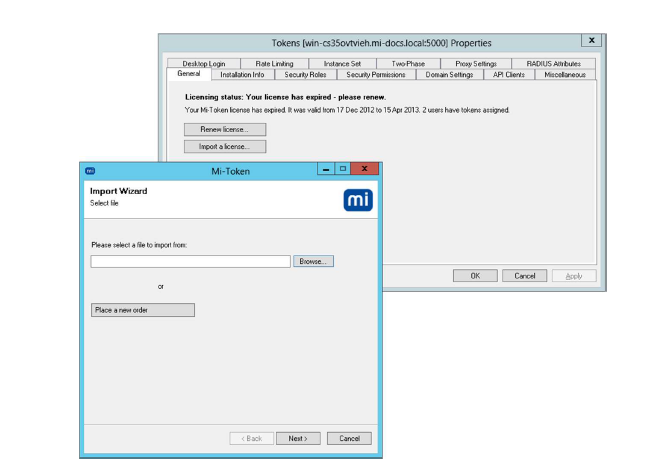Click Next in the Import Wizard
The image size is (655, 470).
coord(298,438)
